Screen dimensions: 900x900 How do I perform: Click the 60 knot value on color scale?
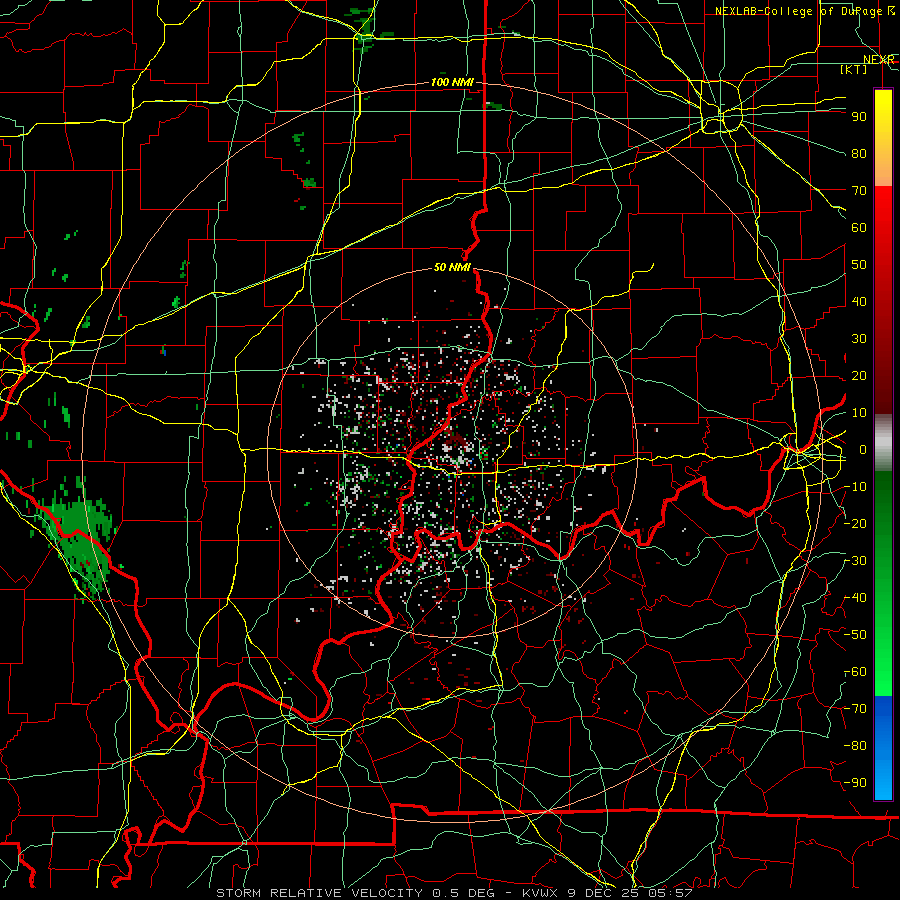tap(859, 228)
